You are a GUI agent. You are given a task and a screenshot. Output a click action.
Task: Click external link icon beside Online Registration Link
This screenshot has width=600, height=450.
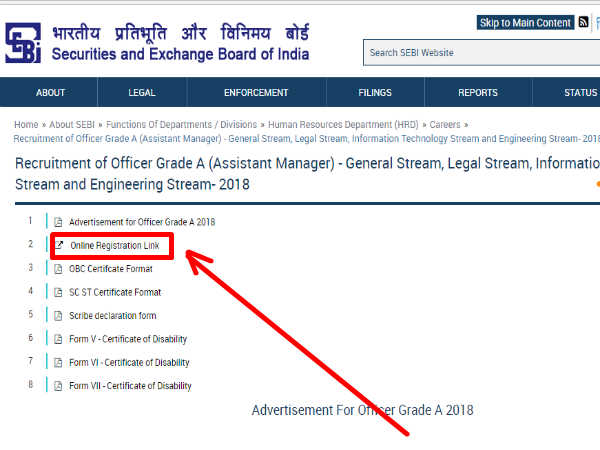click(x=59, y=245)
